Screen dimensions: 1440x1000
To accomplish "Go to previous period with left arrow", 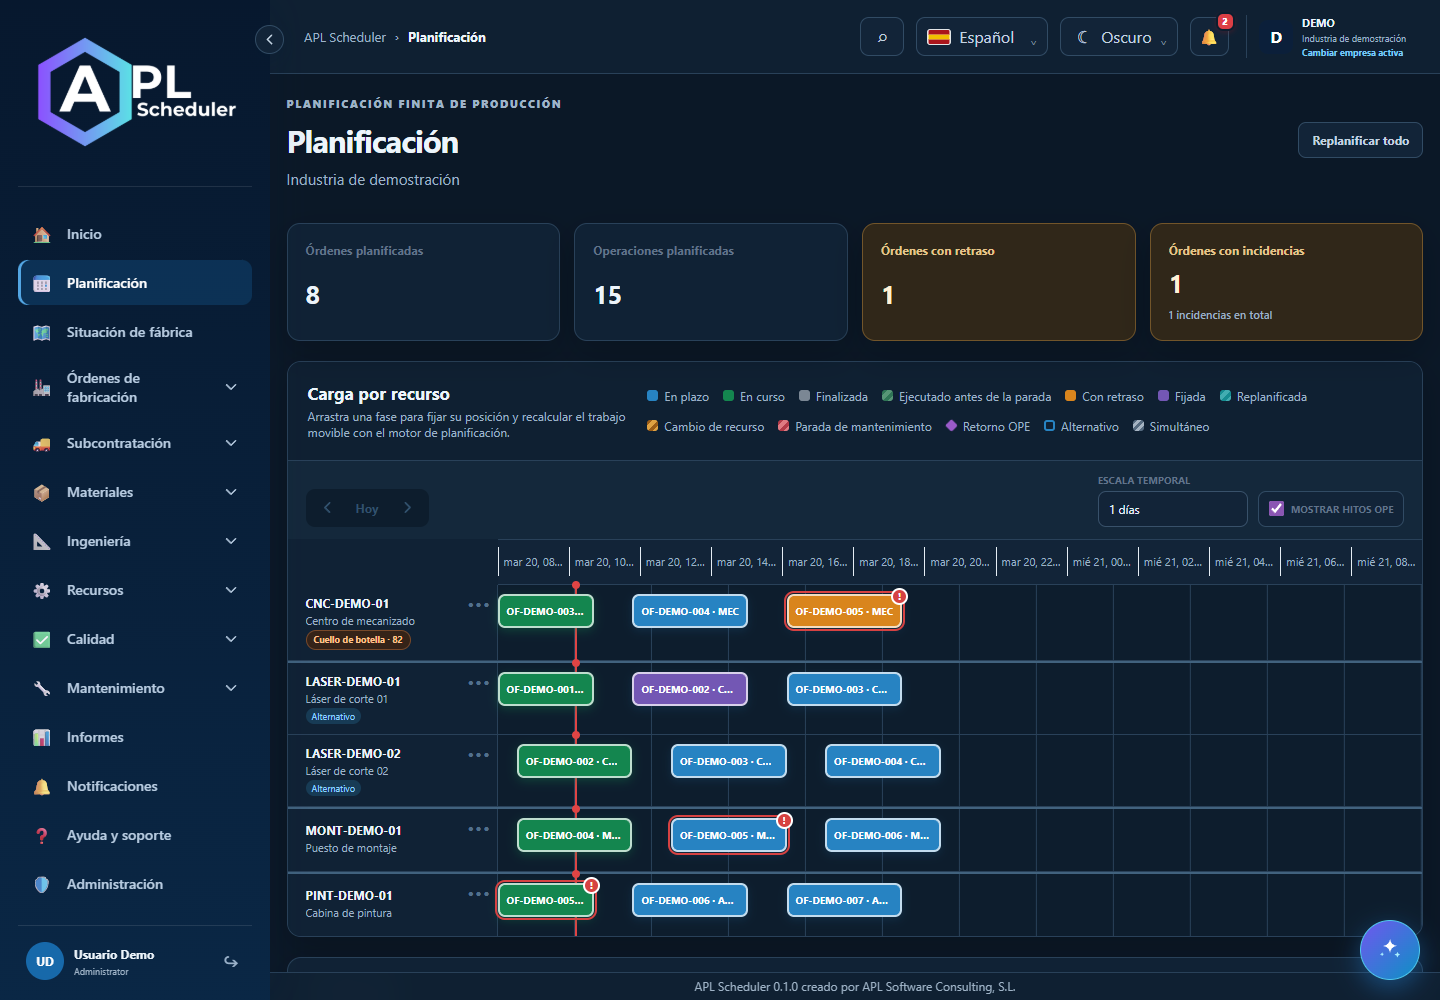I will (327, 508).
